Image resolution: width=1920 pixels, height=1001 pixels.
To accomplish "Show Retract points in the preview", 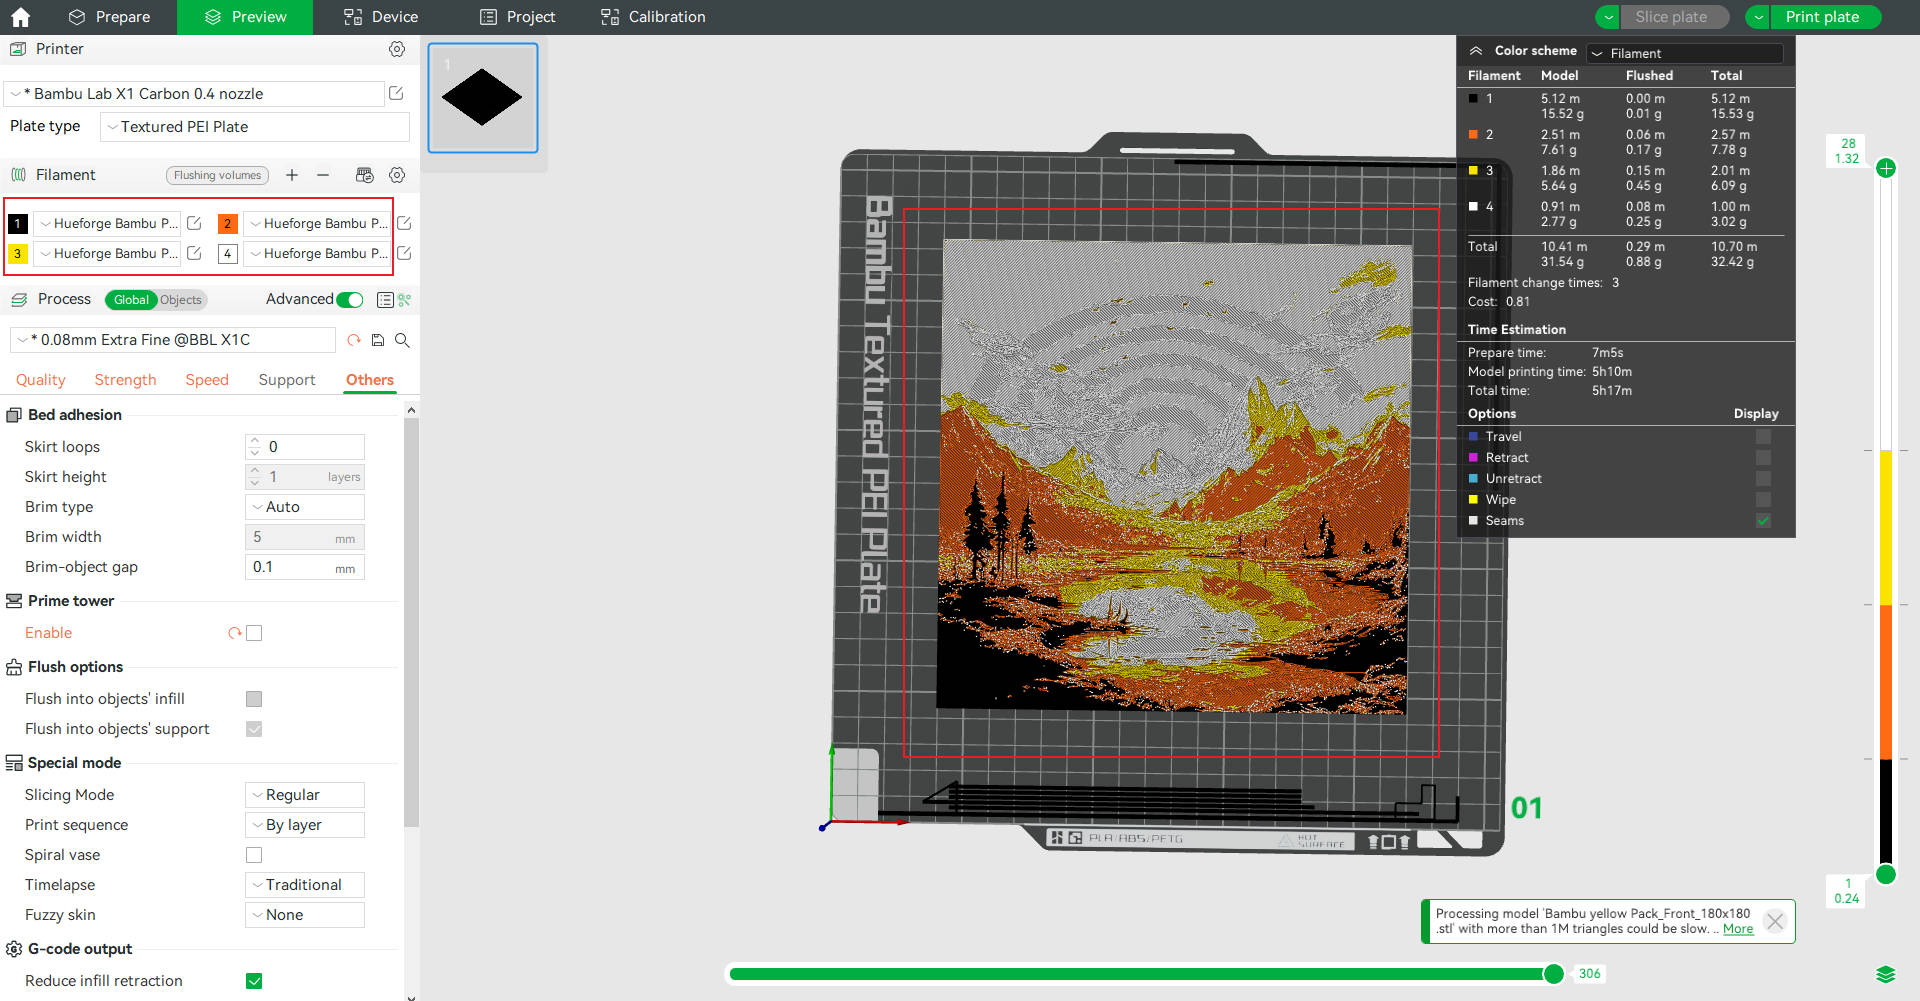I will point(1763,458).
